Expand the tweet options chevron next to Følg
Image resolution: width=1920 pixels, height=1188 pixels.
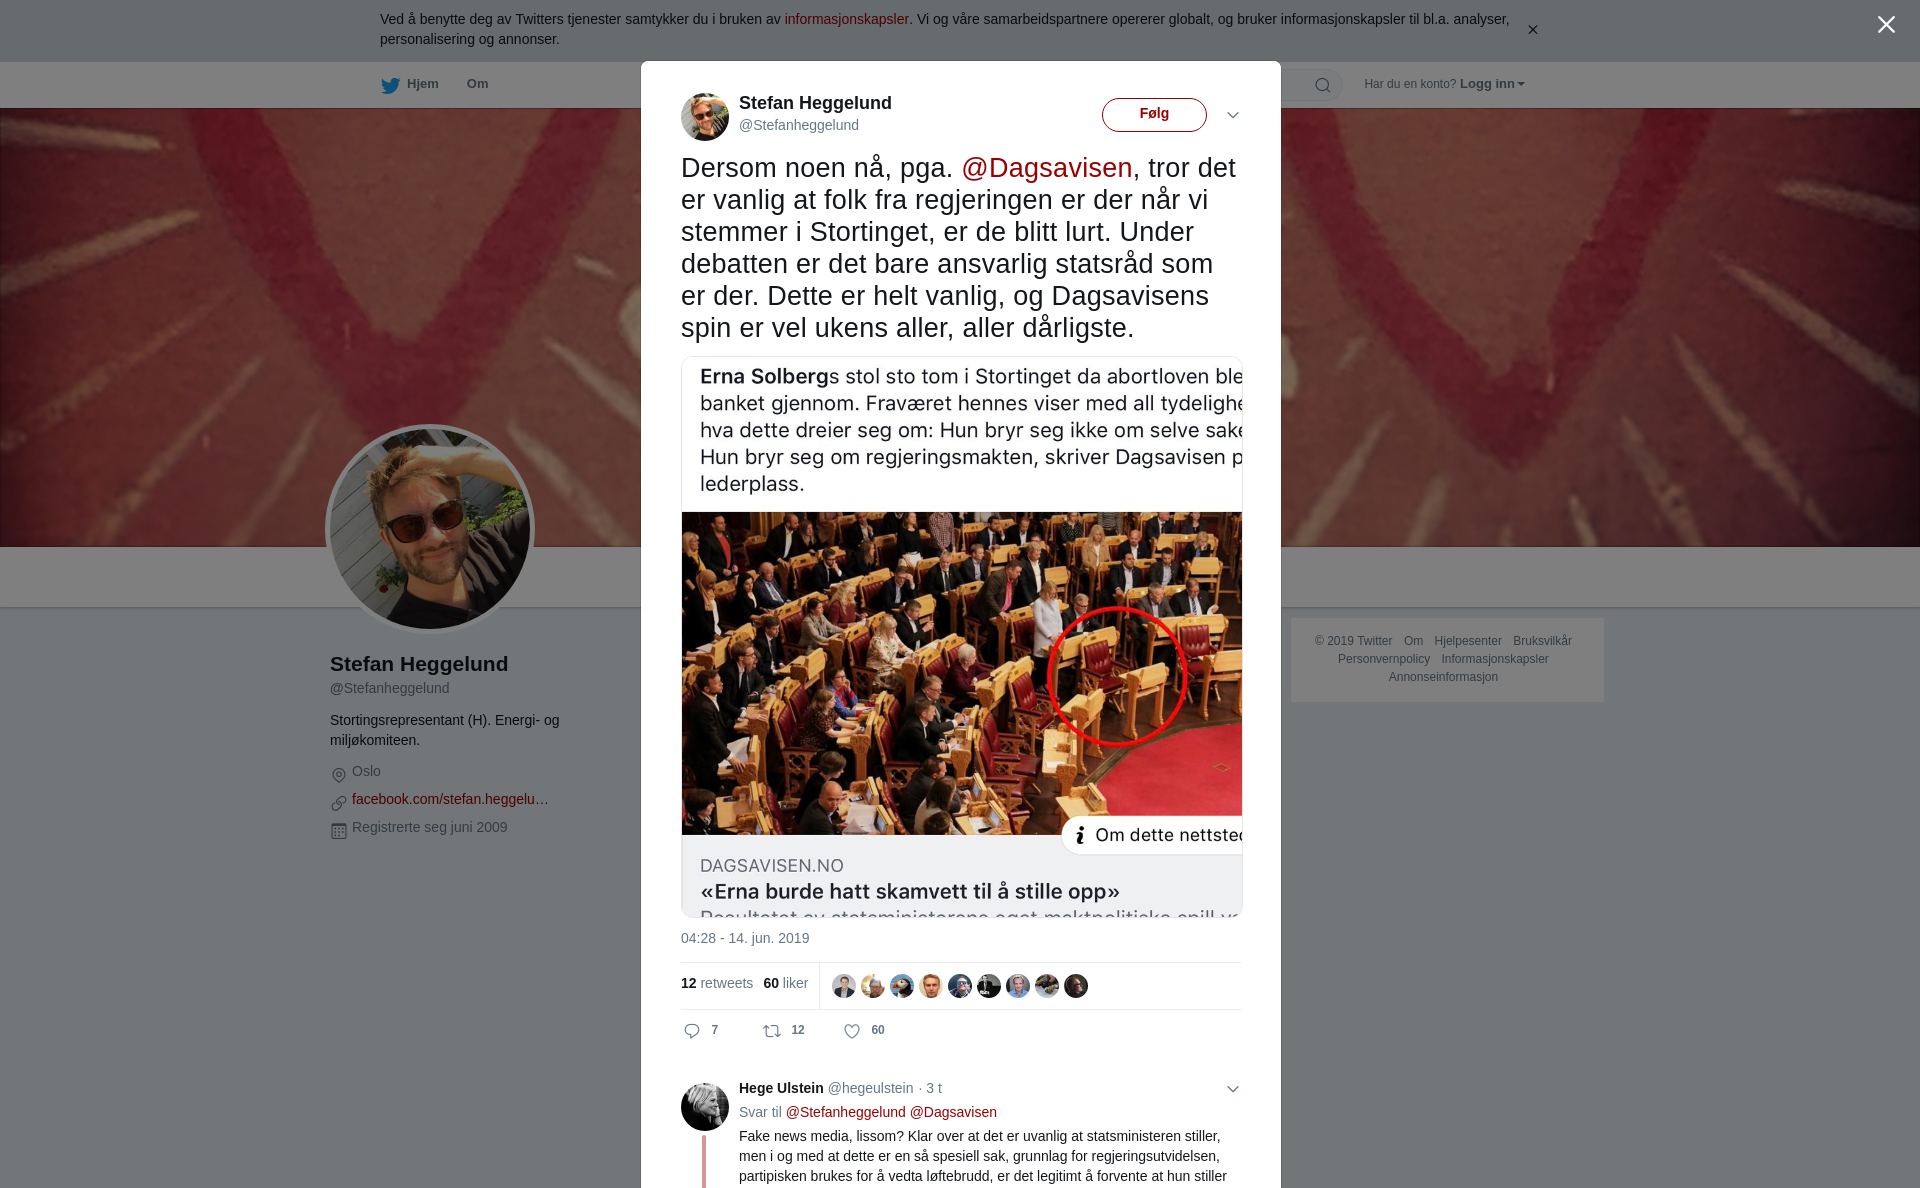tap(1233, 115)
